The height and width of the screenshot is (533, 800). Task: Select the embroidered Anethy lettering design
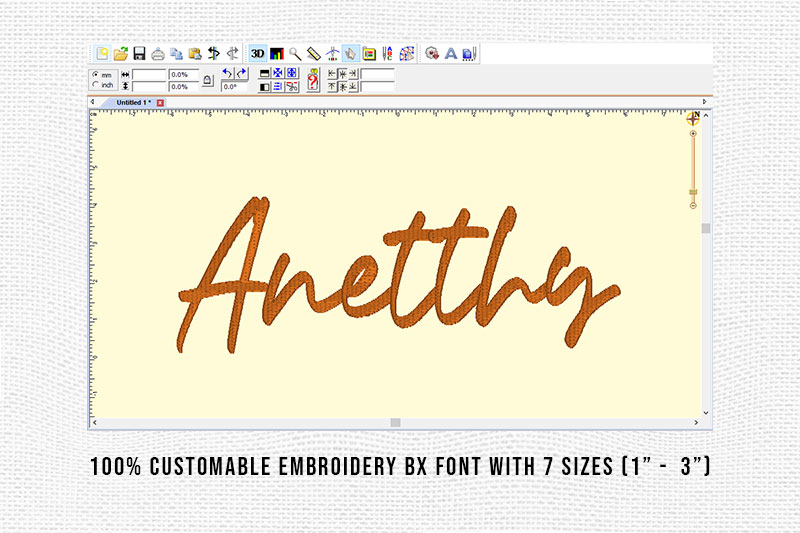398,275
